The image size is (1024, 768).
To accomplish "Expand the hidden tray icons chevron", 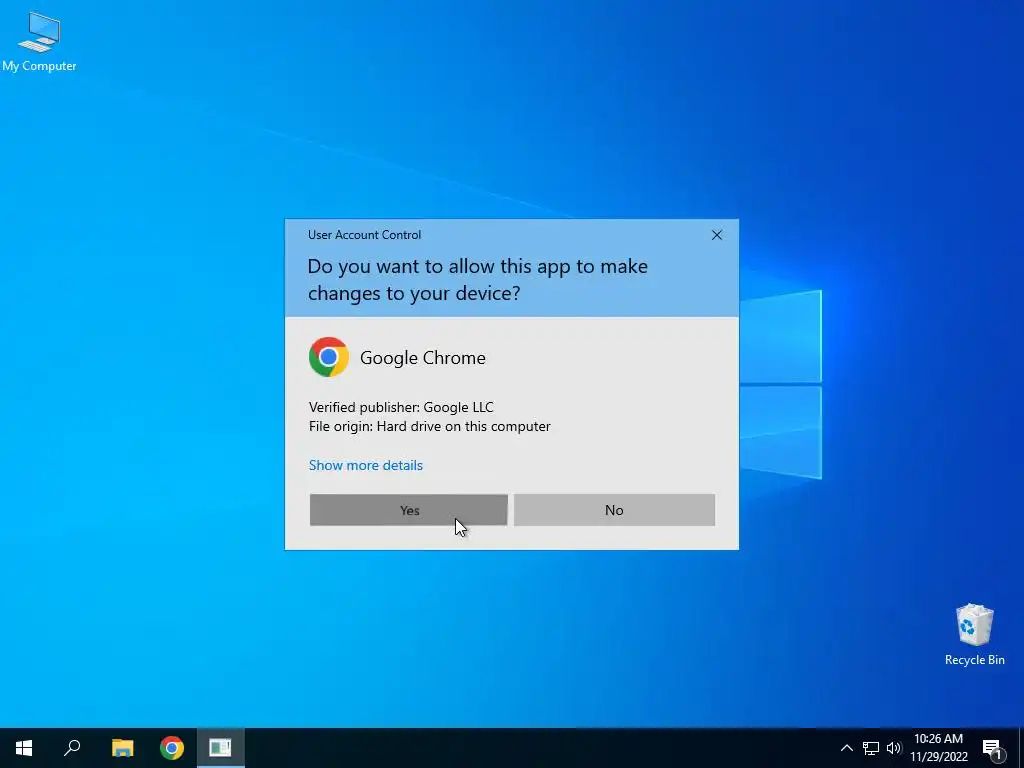I will point(846,748).
